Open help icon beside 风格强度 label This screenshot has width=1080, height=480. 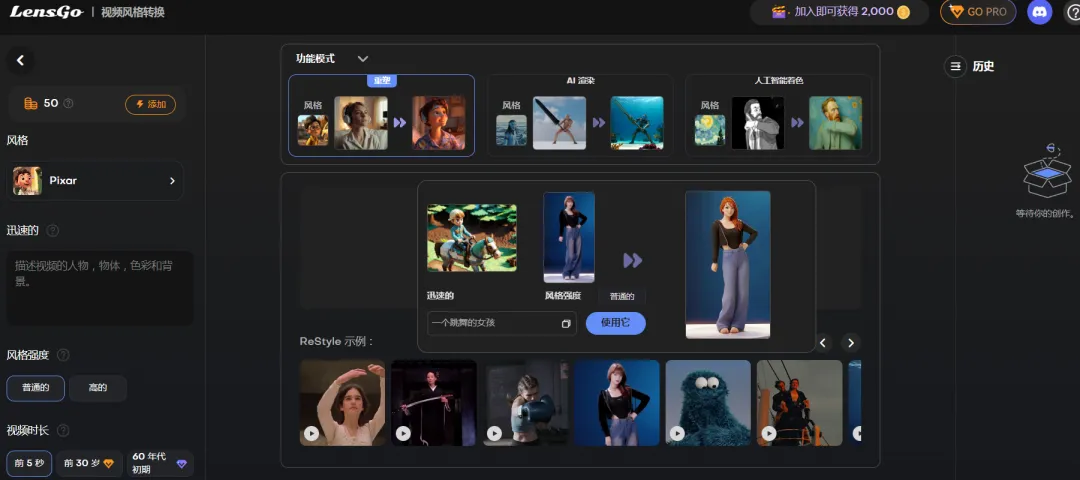[63, 355]
